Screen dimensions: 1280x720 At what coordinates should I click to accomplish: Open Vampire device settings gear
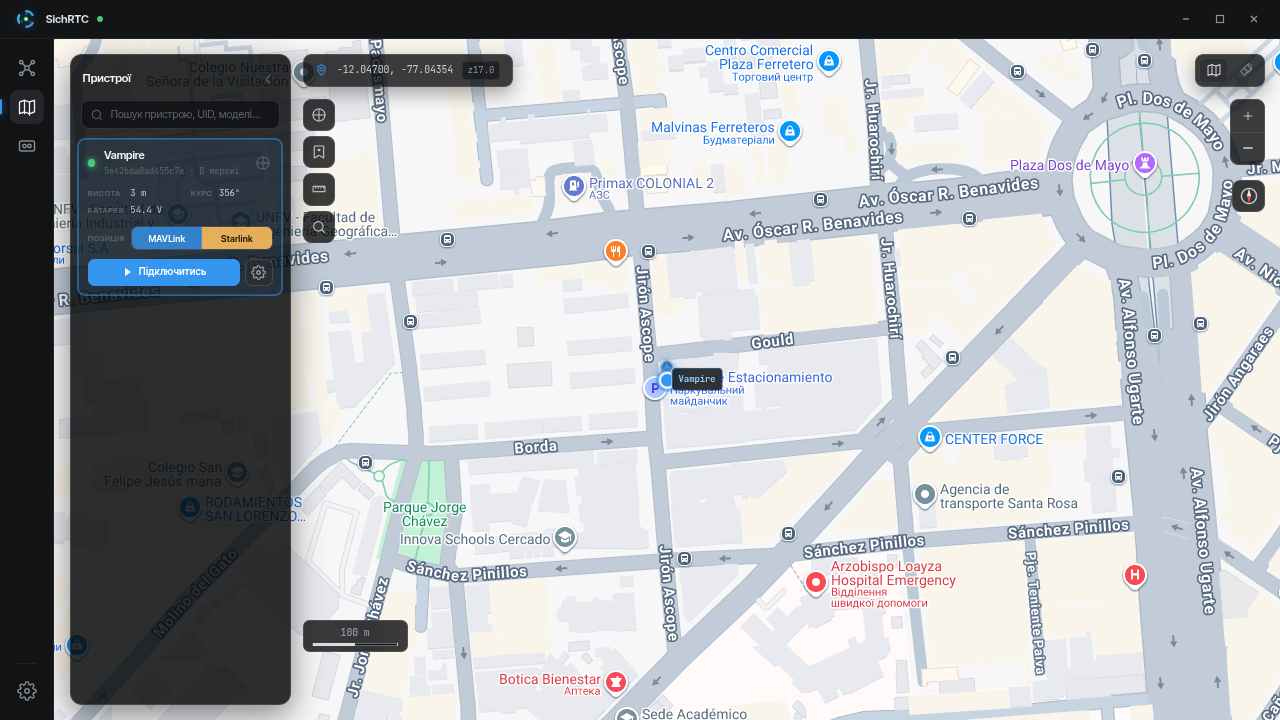coord(259,272)
